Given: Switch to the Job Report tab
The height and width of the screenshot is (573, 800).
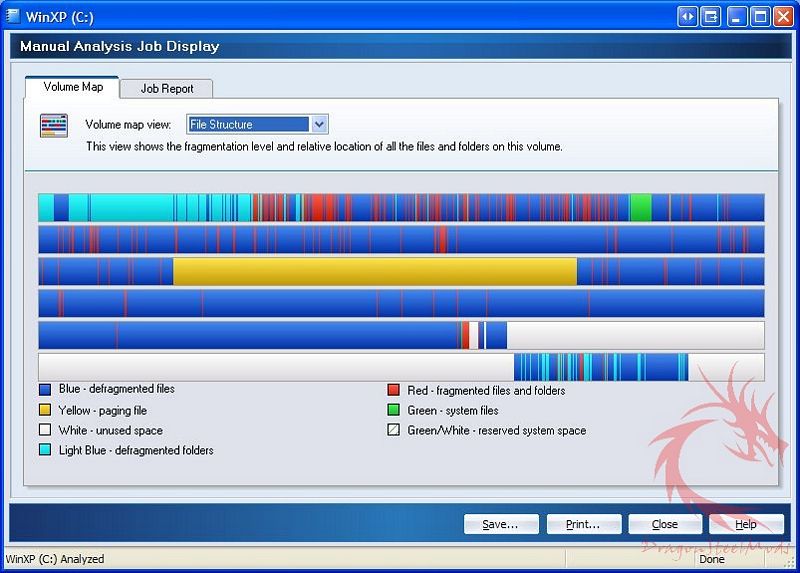Looking at the screenshot, I should tap(166, 89).
